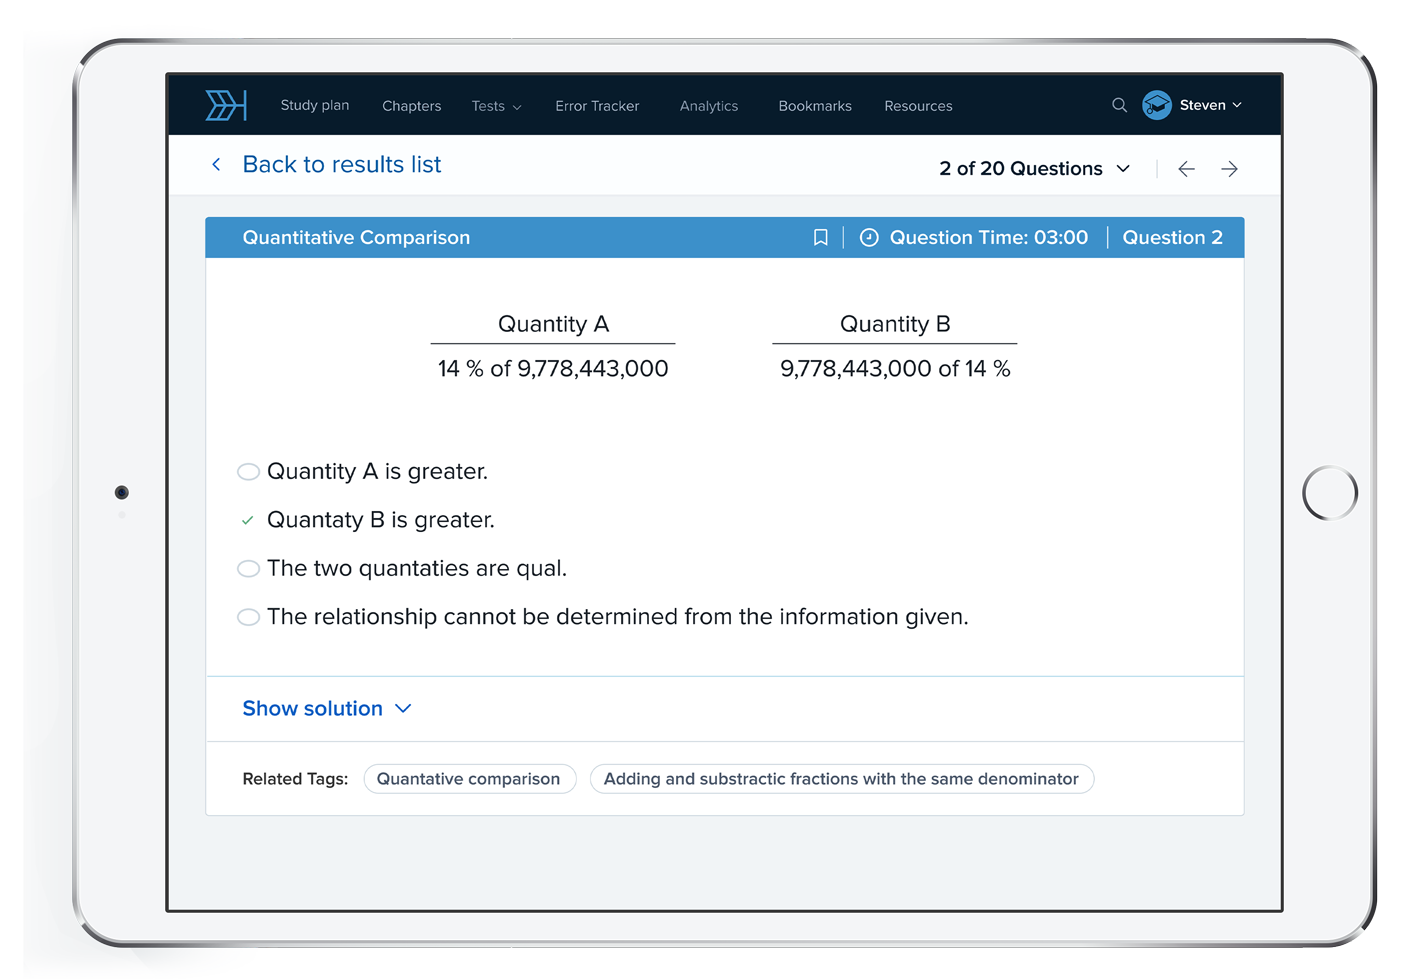Image resolution: width=1408 pixels, height=979 pixels.
Task: Click the Quantative comparison related tag
Action: click(x=470, y=778)
